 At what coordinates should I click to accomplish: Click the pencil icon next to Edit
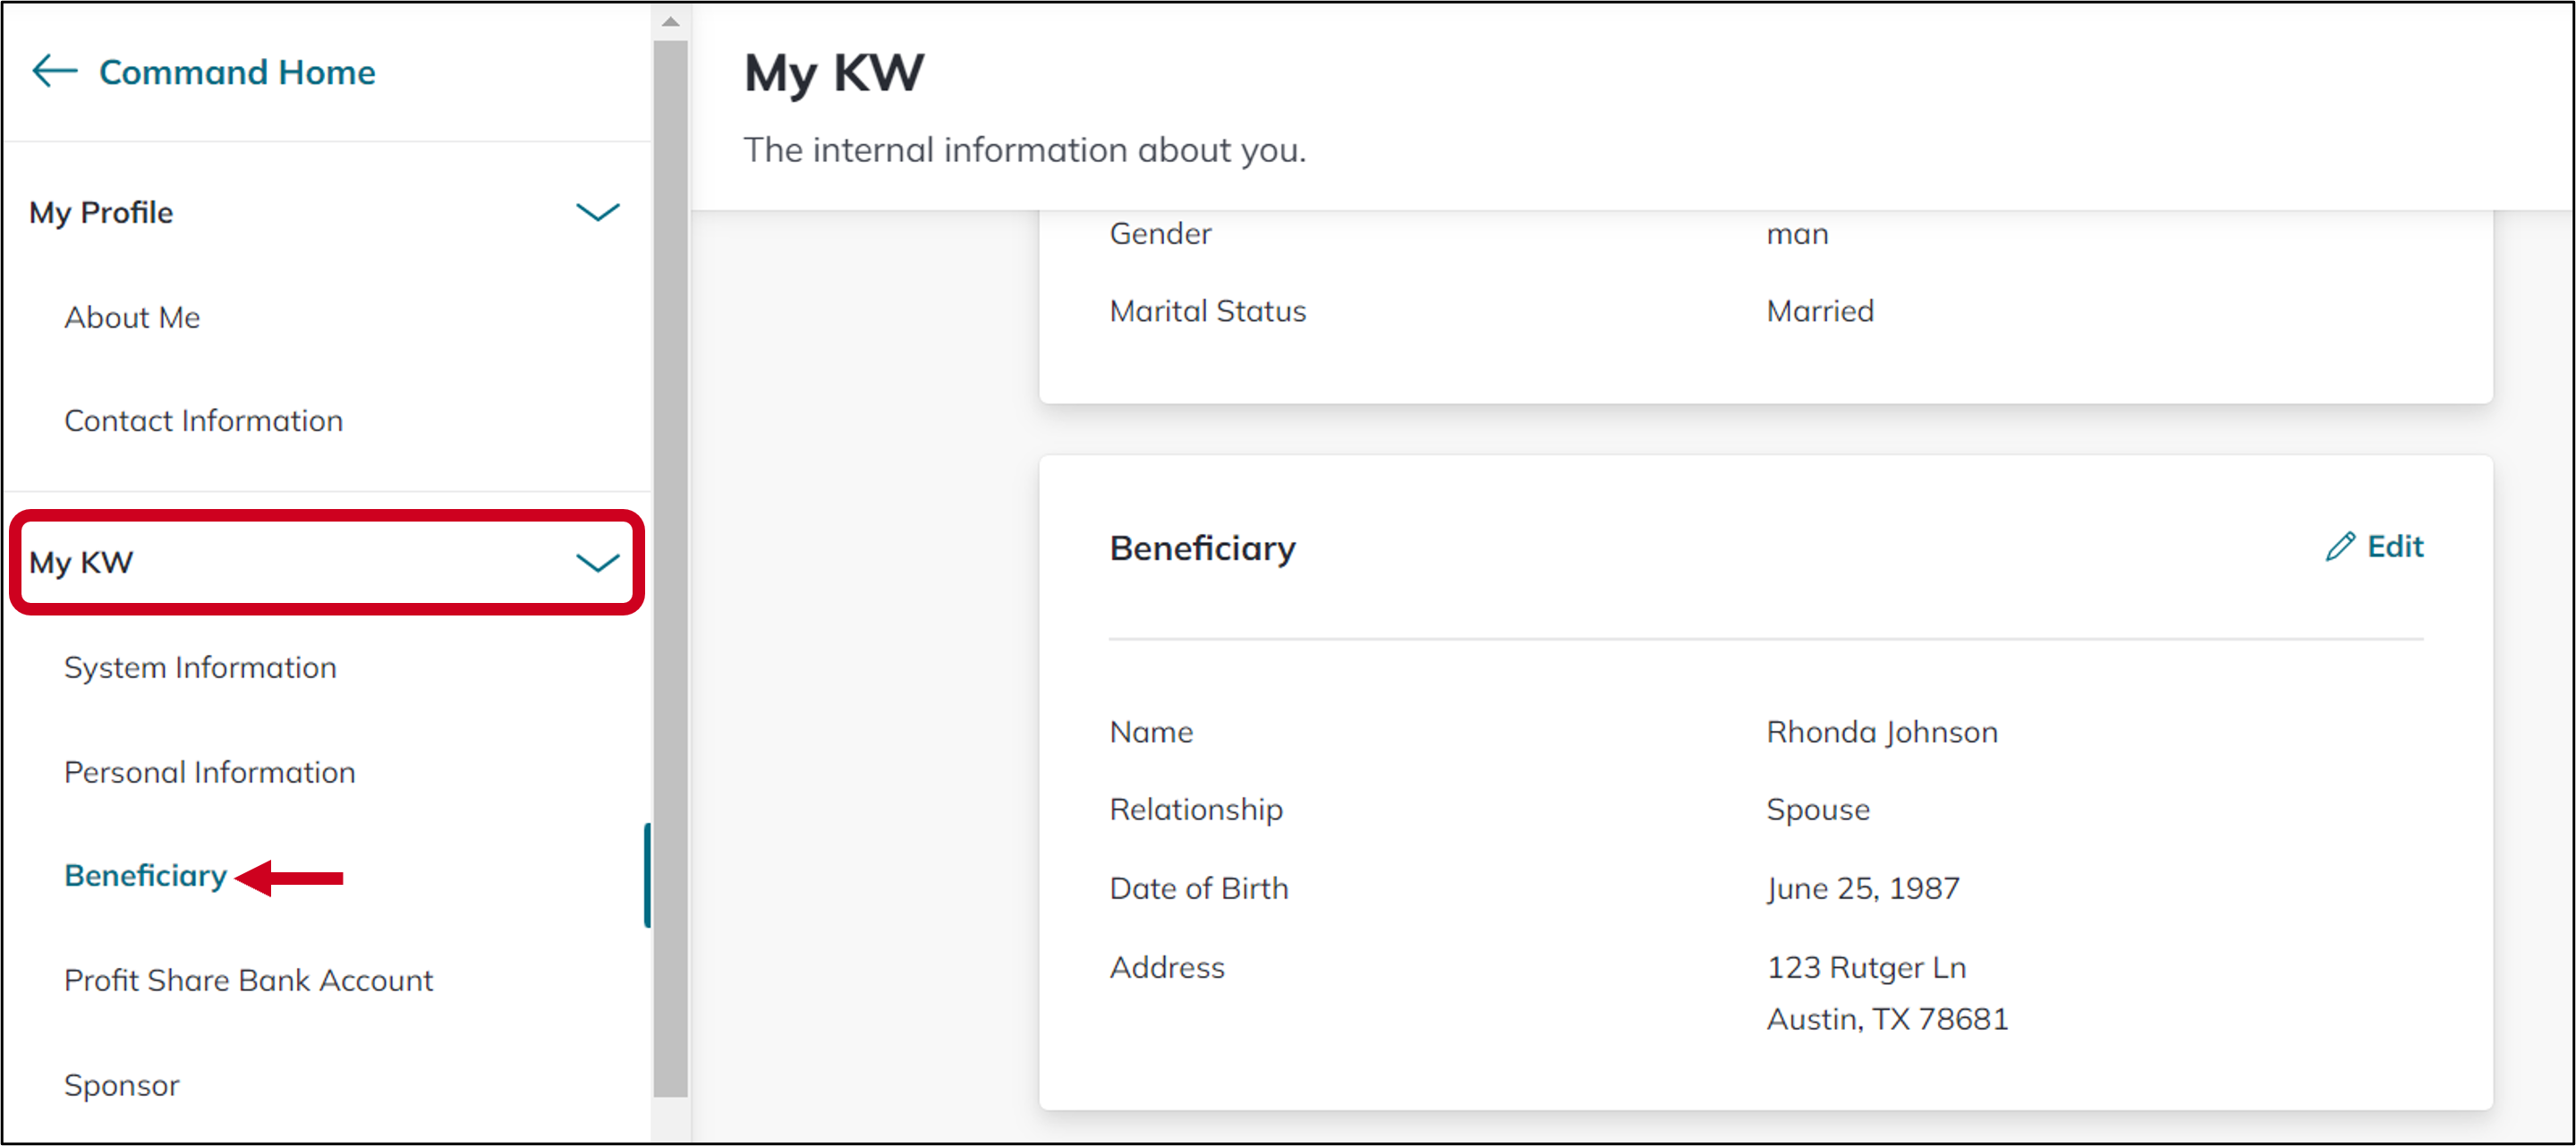(2341, 545)
